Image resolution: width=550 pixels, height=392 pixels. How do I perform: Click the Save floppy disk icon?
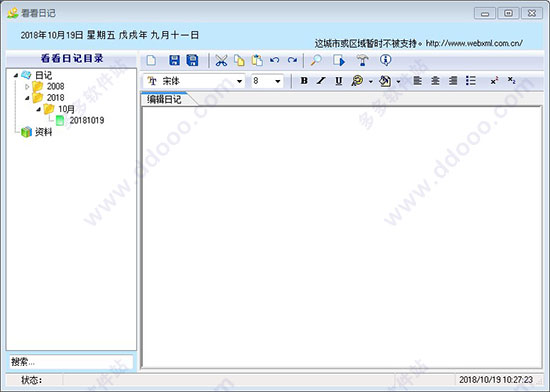click(174, 60)
